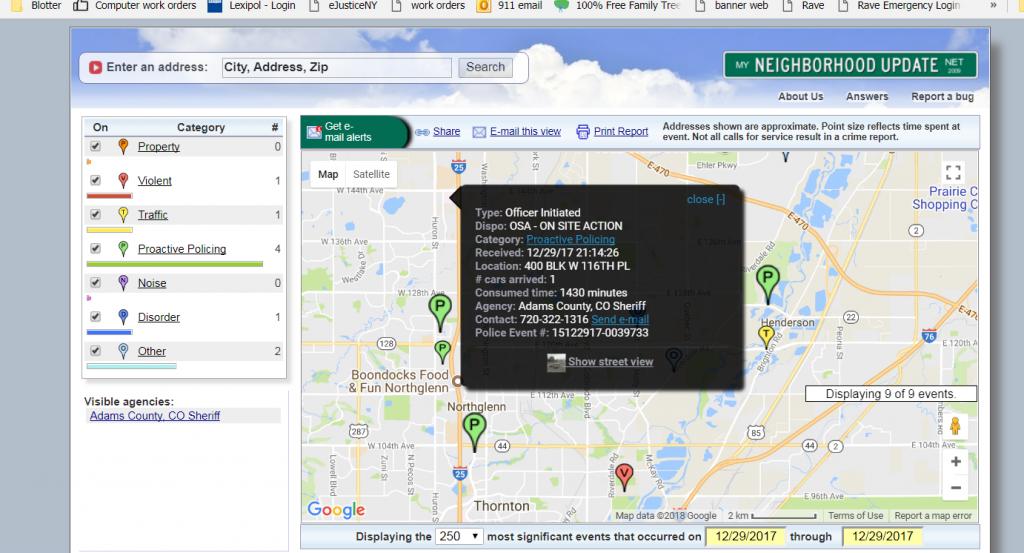The image size is (1024, 553).
Task: Click the yellow Traffic marker near Henderson
Action: point(766,334)
